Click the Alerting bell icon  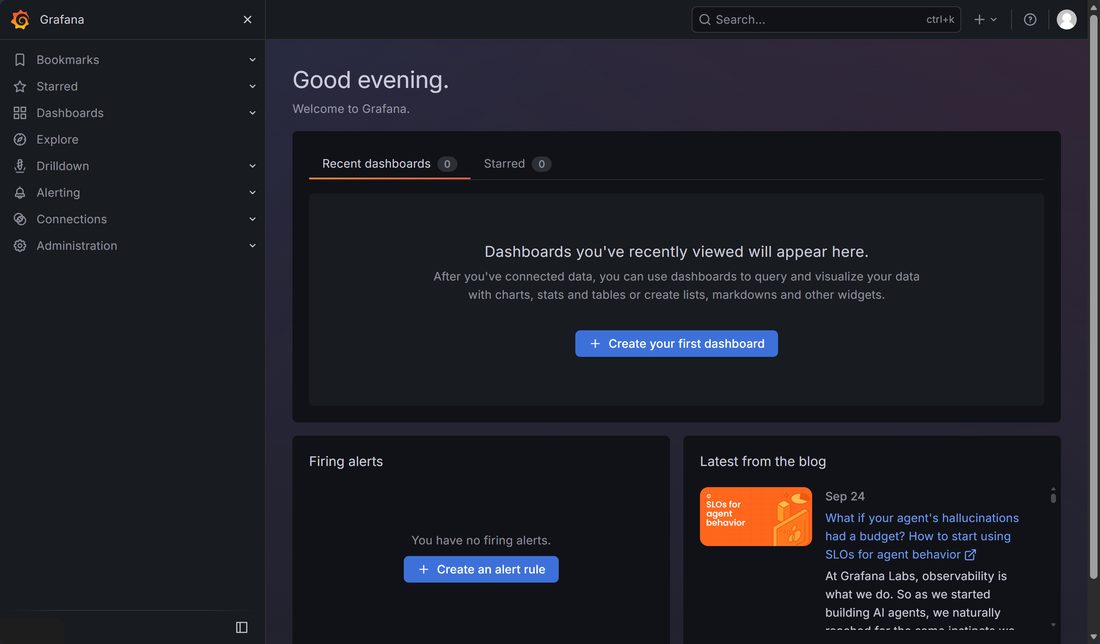pyautogui.click(x=20, y=193)
